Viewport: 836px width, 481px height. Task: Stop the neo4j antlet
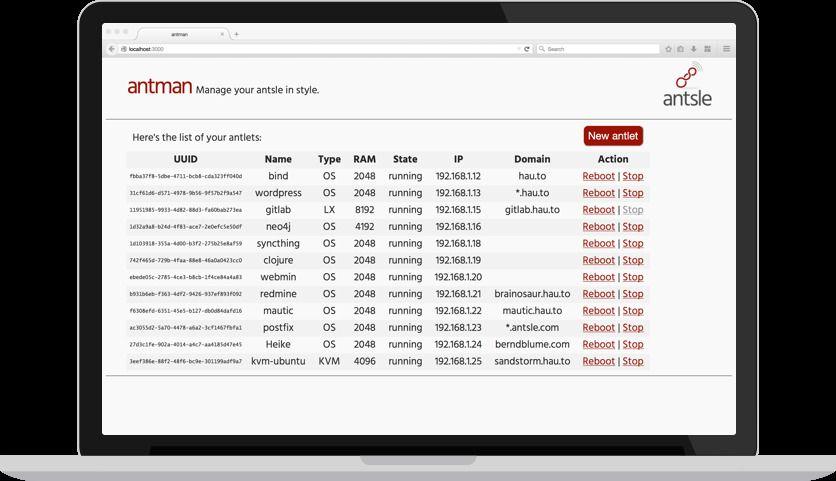(x=633, y=227)
